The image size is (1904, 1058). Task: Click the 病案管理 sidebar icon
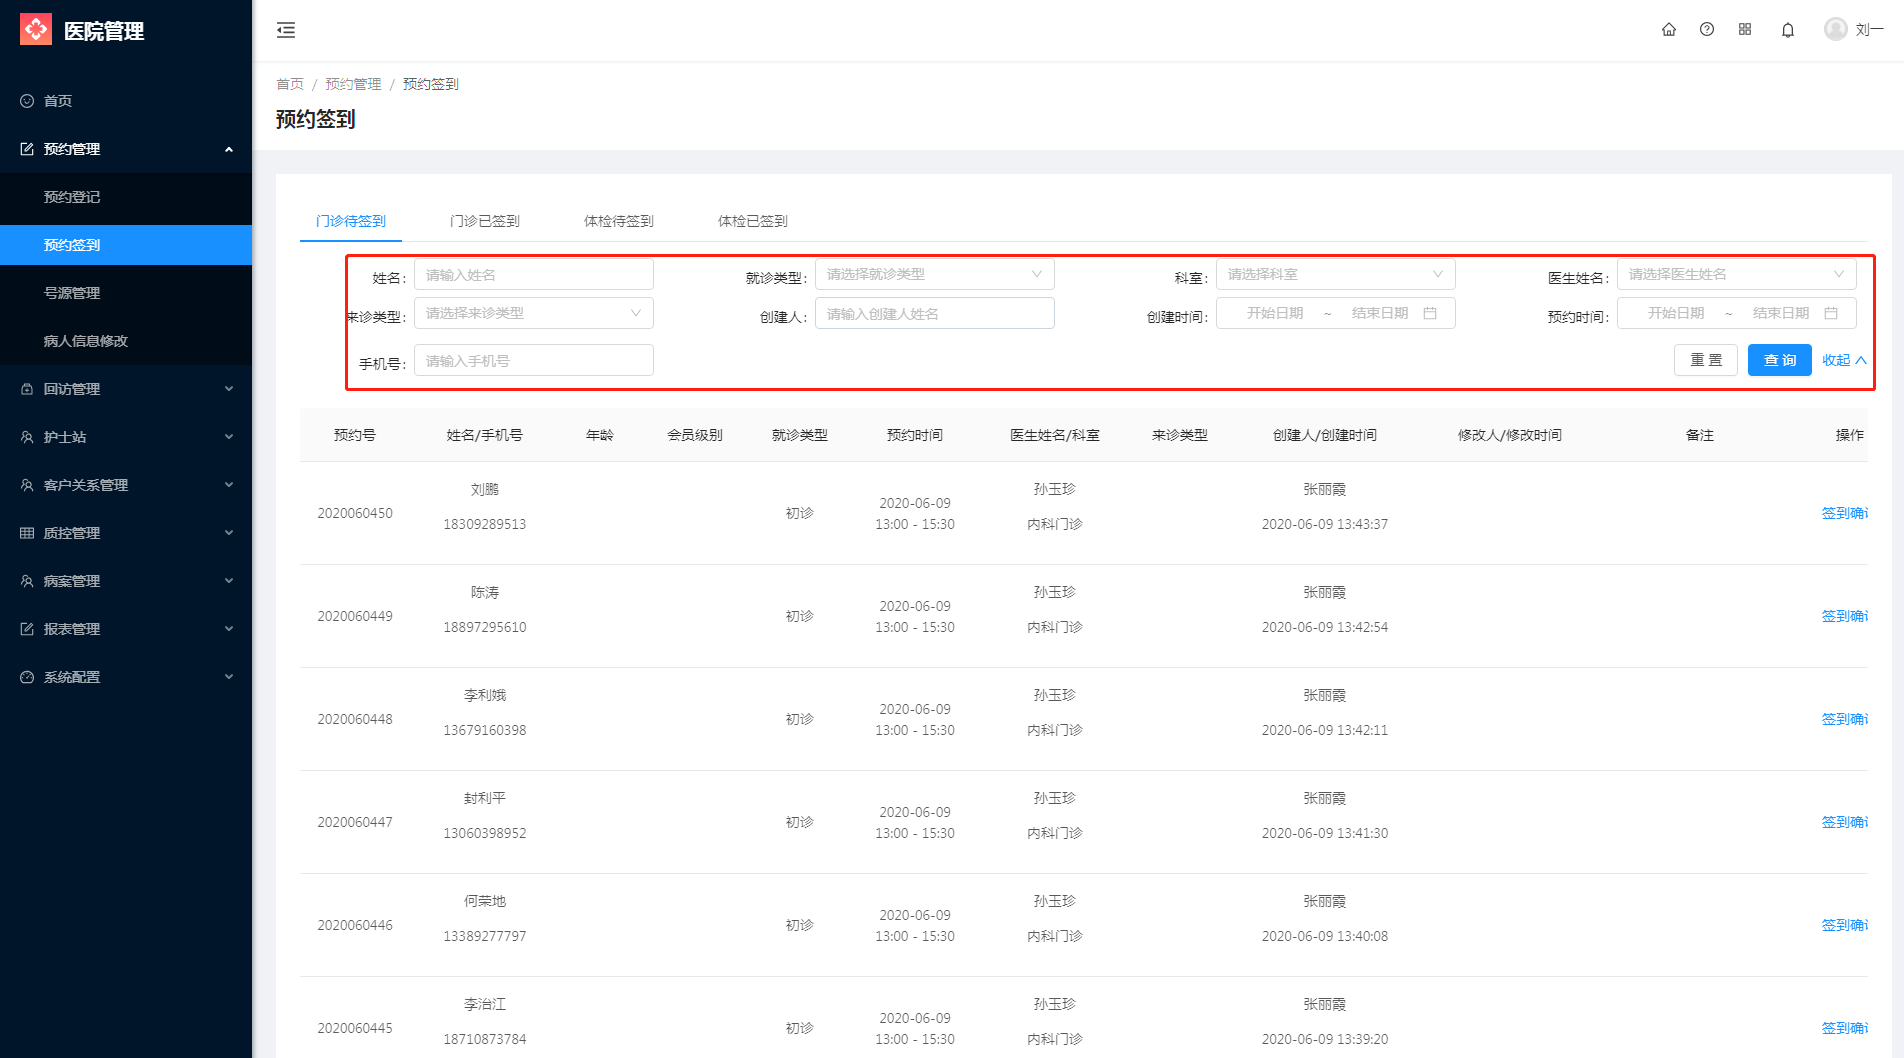(x=27, y=581)
